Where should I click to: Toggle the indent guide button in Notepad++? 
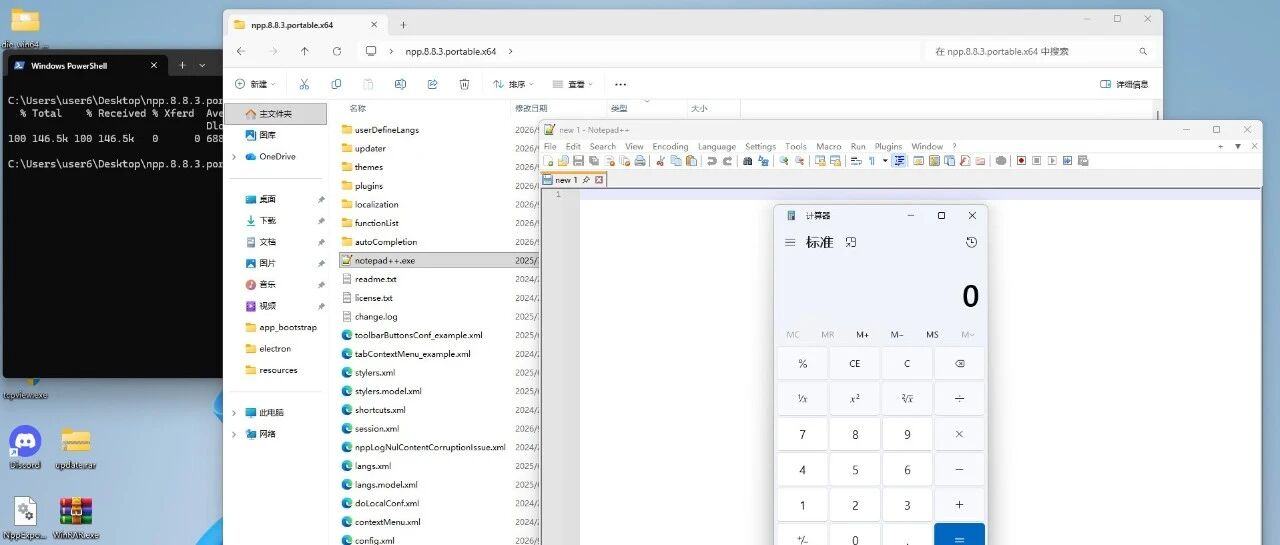tap(899, 160)
